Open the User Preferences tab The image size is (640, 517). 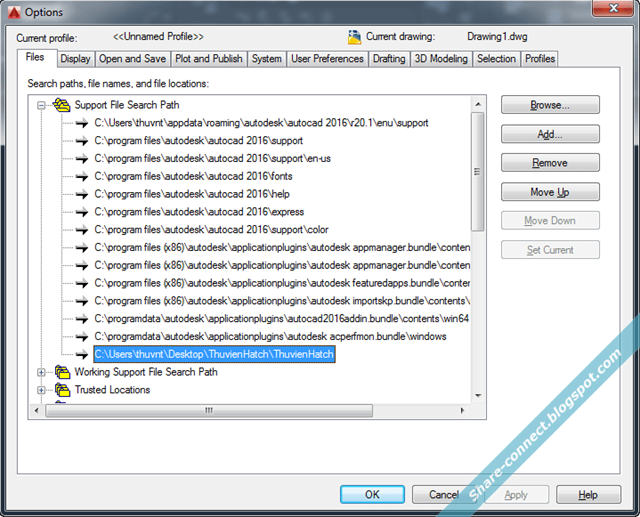[x=327, y=59]
